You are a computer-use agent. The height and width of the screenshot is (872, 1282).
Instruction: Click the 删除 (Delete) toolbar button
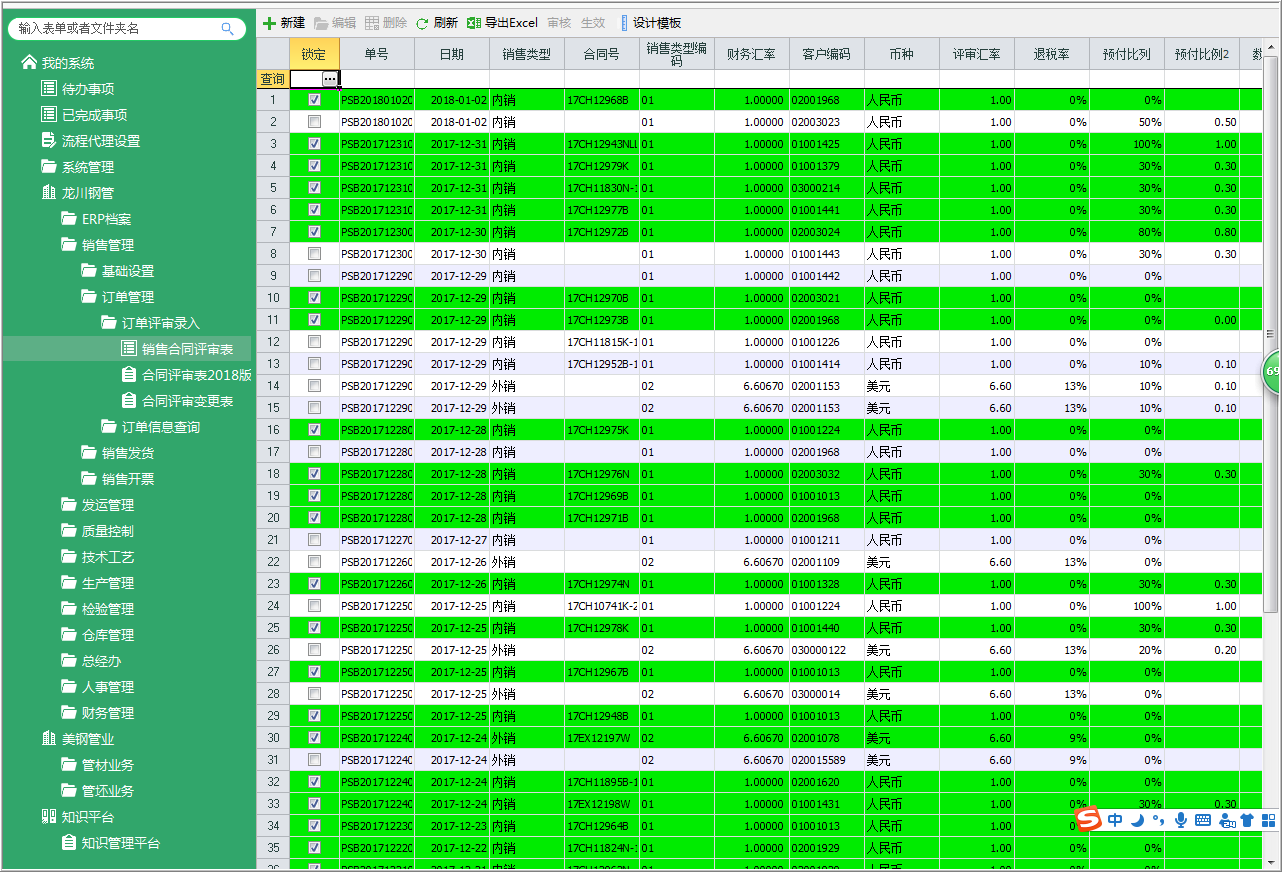pyautogui.click(x=386, y=22)
